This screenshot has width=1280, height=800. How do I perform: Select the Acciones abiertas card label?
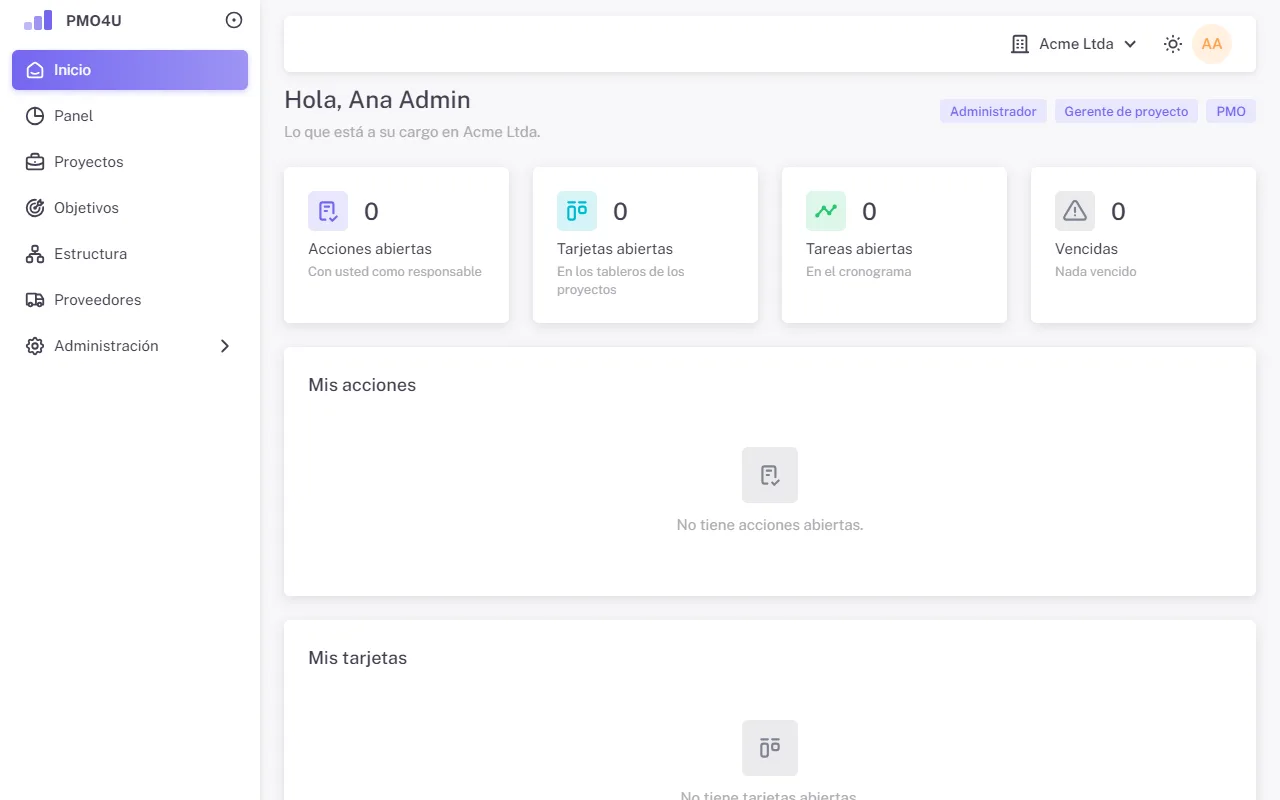[x=370, y=249]
